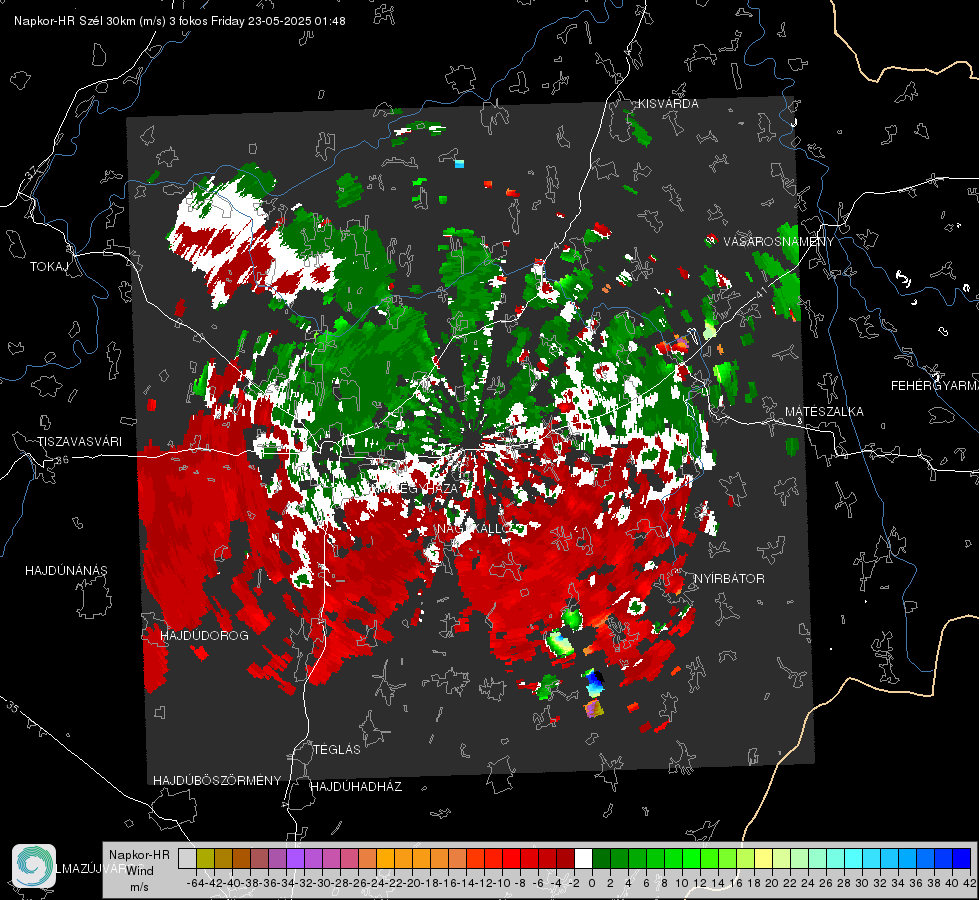Screen dimensions: 979x900
Task: Click the legend value label -64
Action: [195, 883]
